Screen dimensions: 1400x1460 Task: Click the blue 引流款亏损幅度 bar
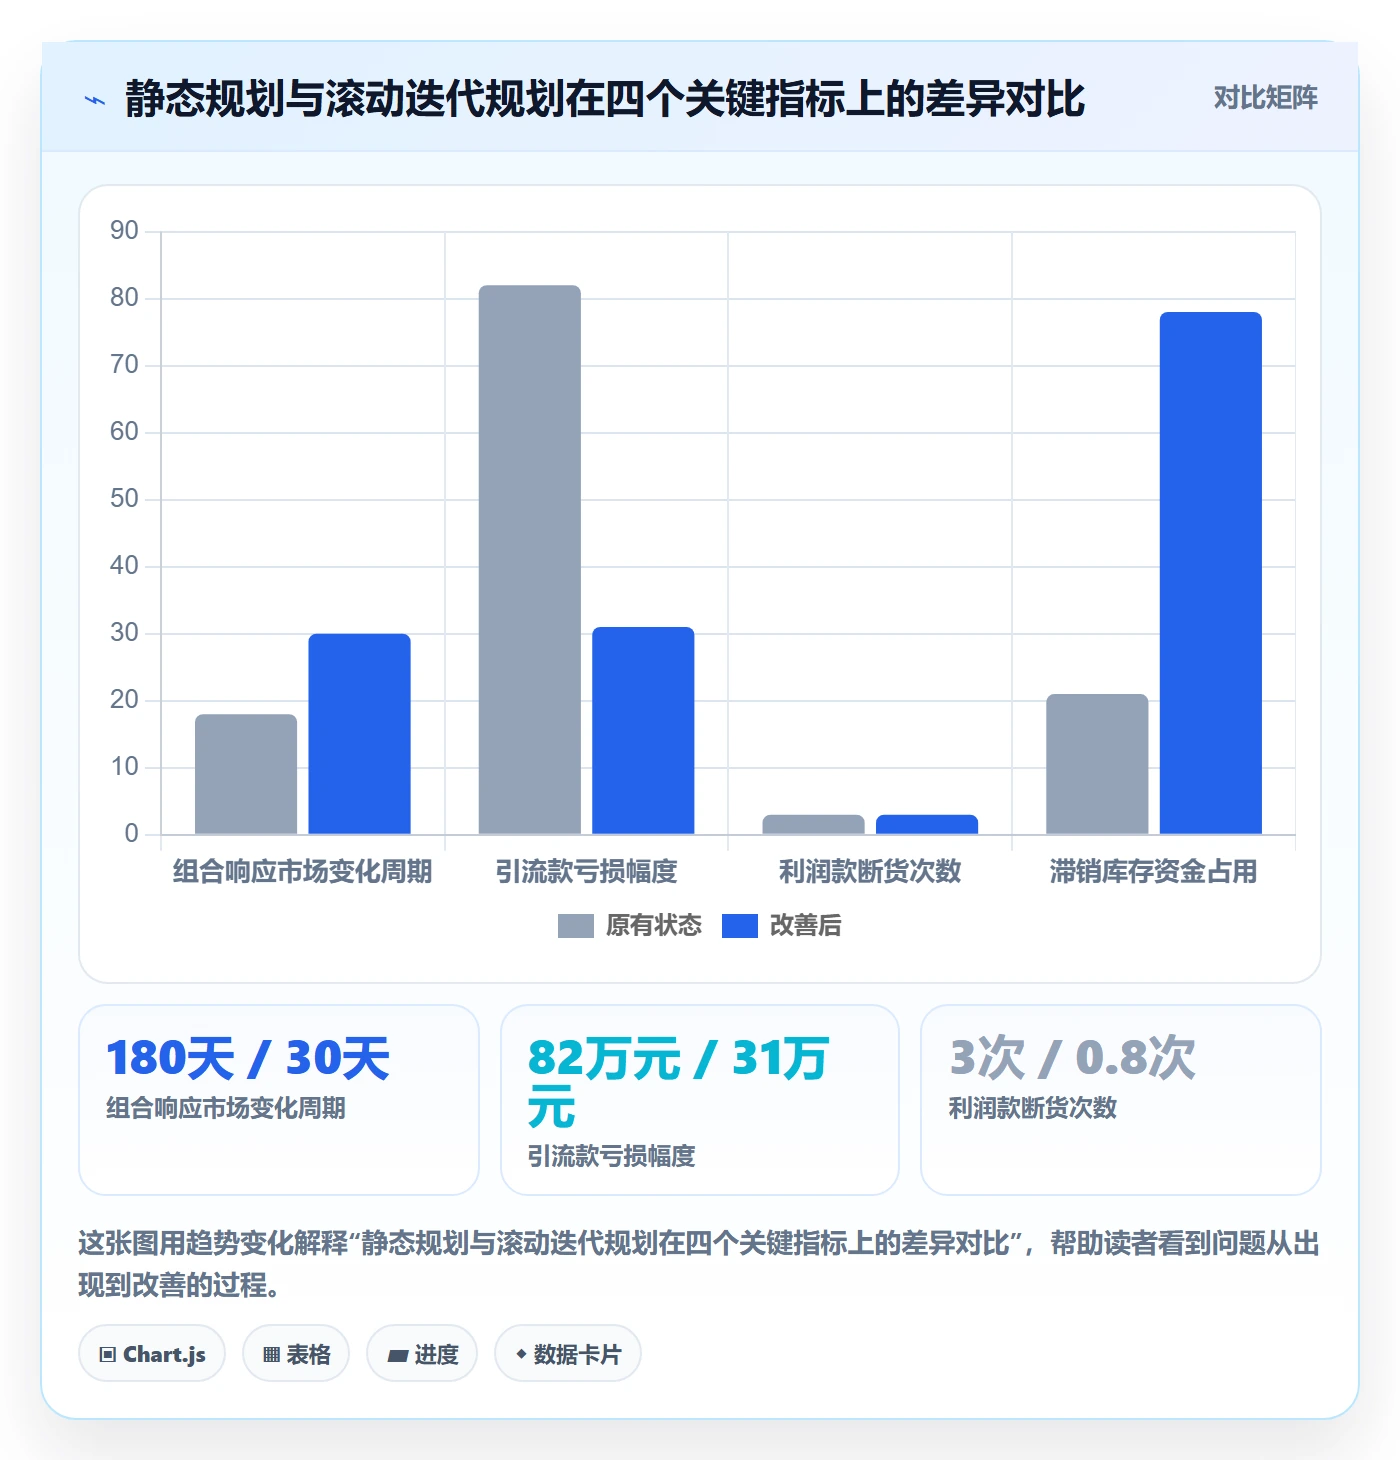point(643,731)
